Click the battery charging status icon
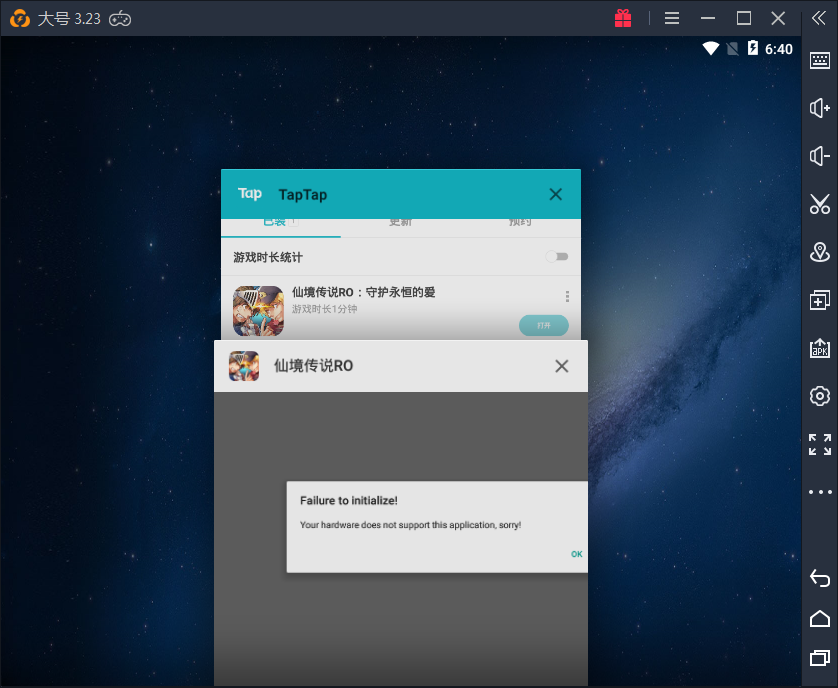 (752, 48)
